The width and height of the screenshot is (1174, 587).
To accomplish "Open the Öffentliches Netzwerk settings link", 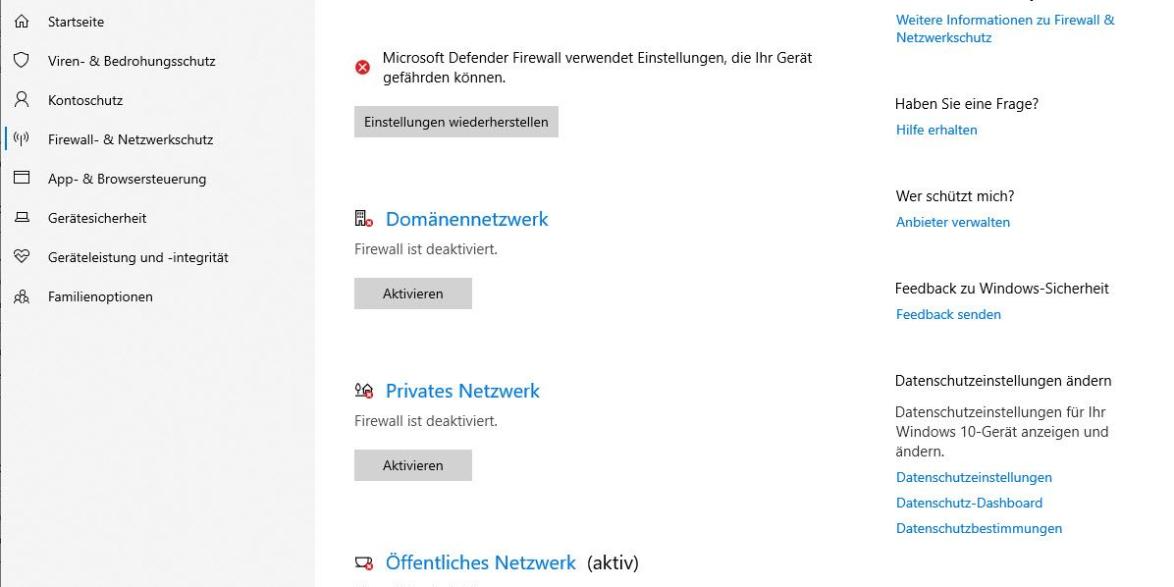I will (480, 563).
